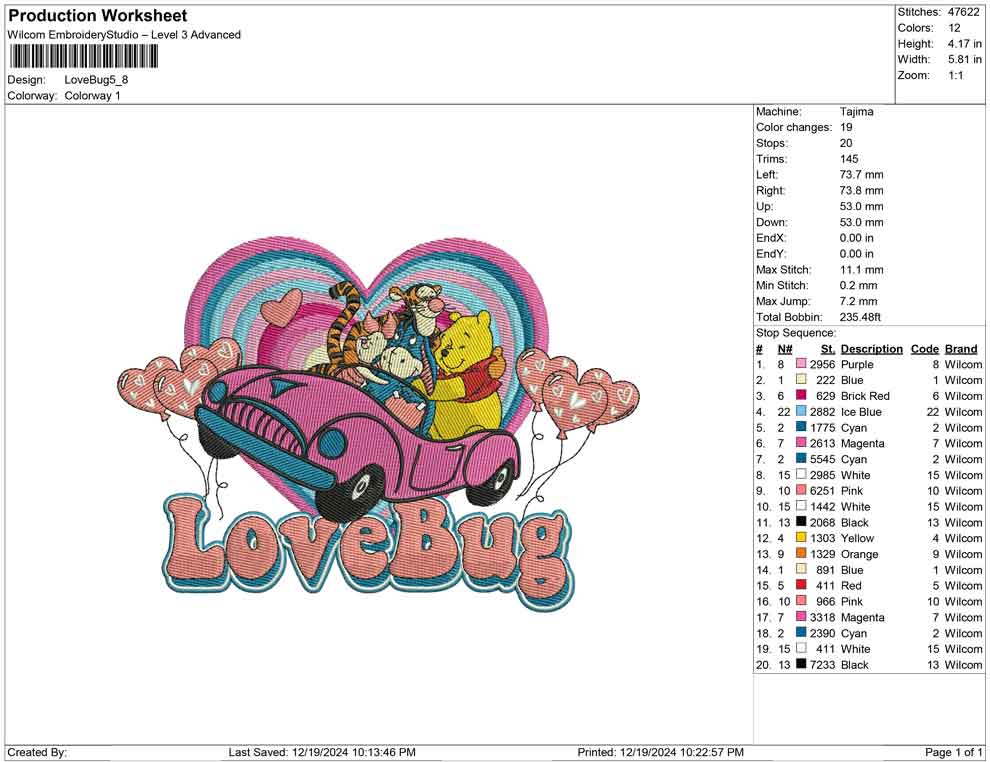Click 'Page 1 of 1' in footer
990x762 pixels.
click(953, 753)
